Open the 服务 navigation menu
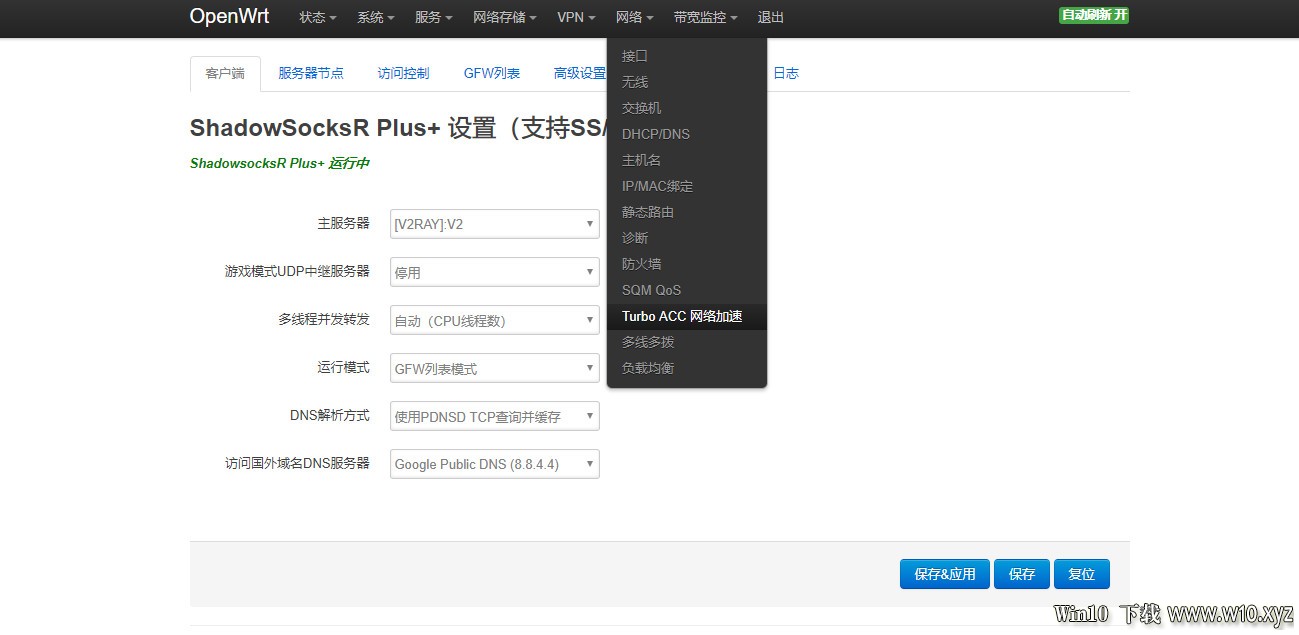1299x635 pixels. [433, 18]
